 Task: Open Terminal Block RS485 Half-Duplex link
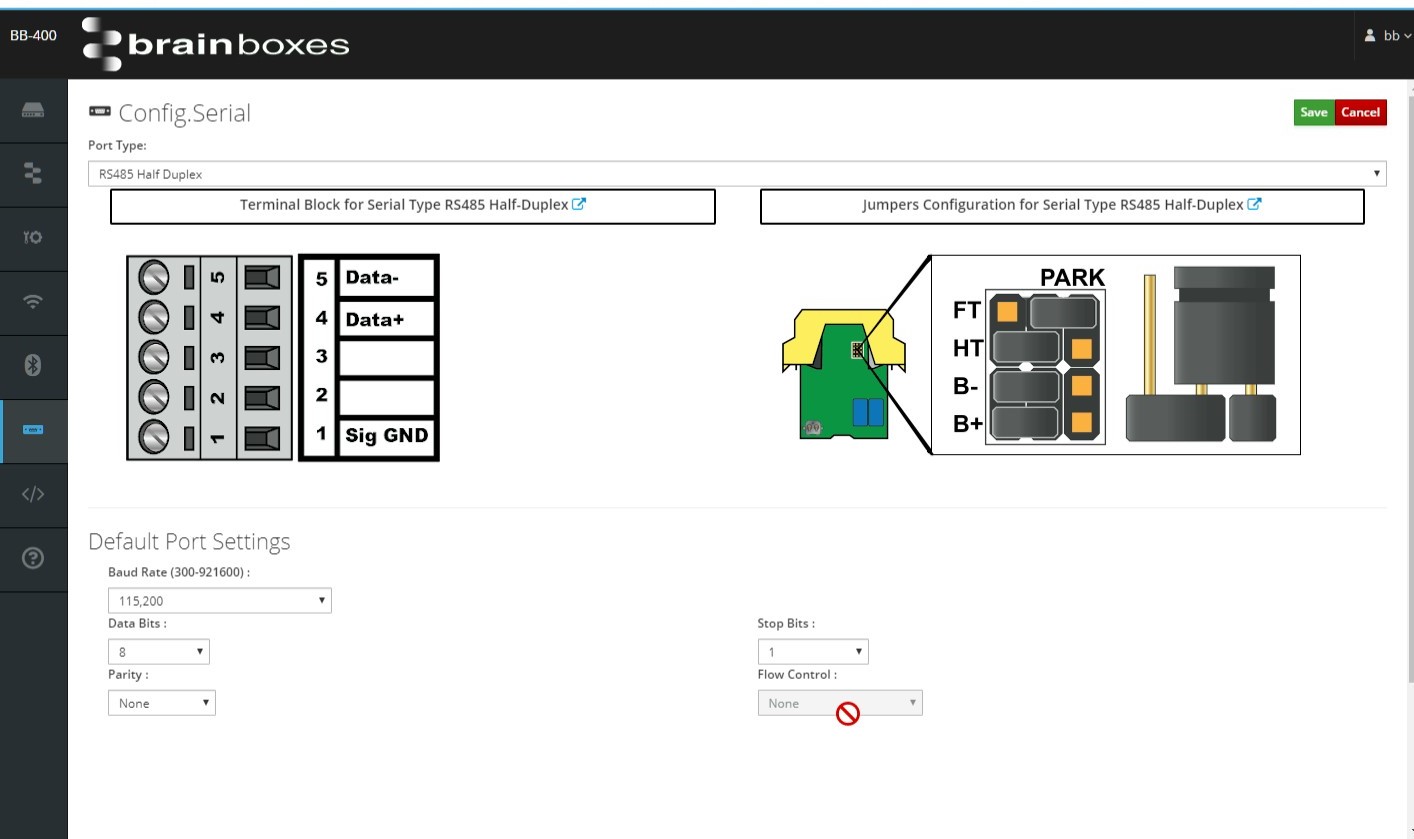point(412,205)
